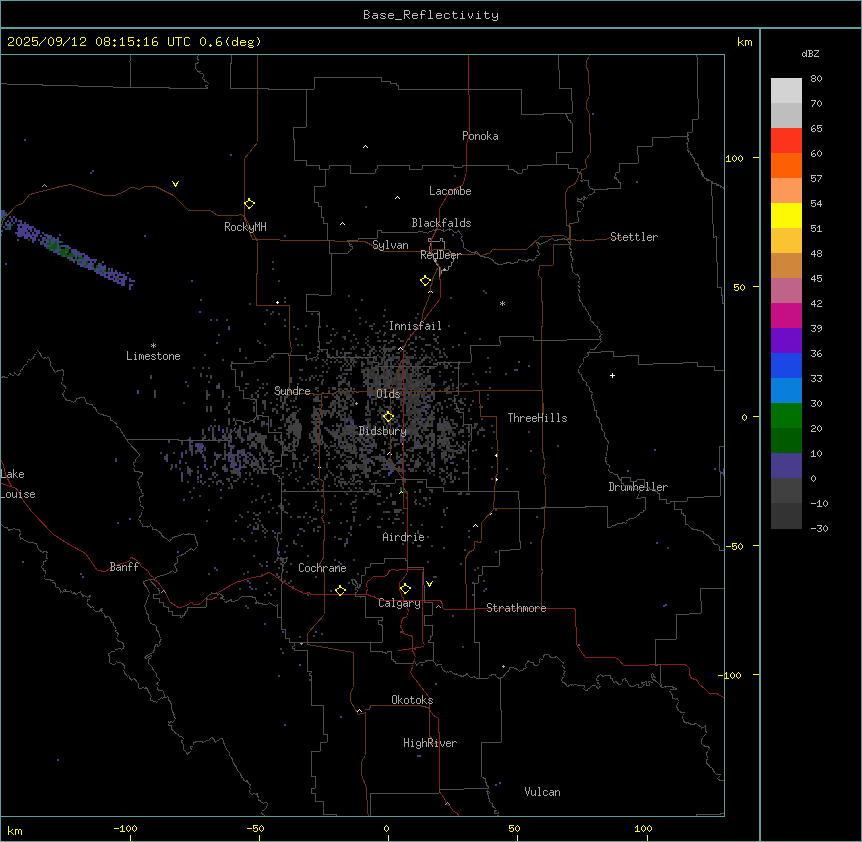The image size is (862, 842).
Task: Click the Base_Reflectivity title text
Action: pos(431,15)
